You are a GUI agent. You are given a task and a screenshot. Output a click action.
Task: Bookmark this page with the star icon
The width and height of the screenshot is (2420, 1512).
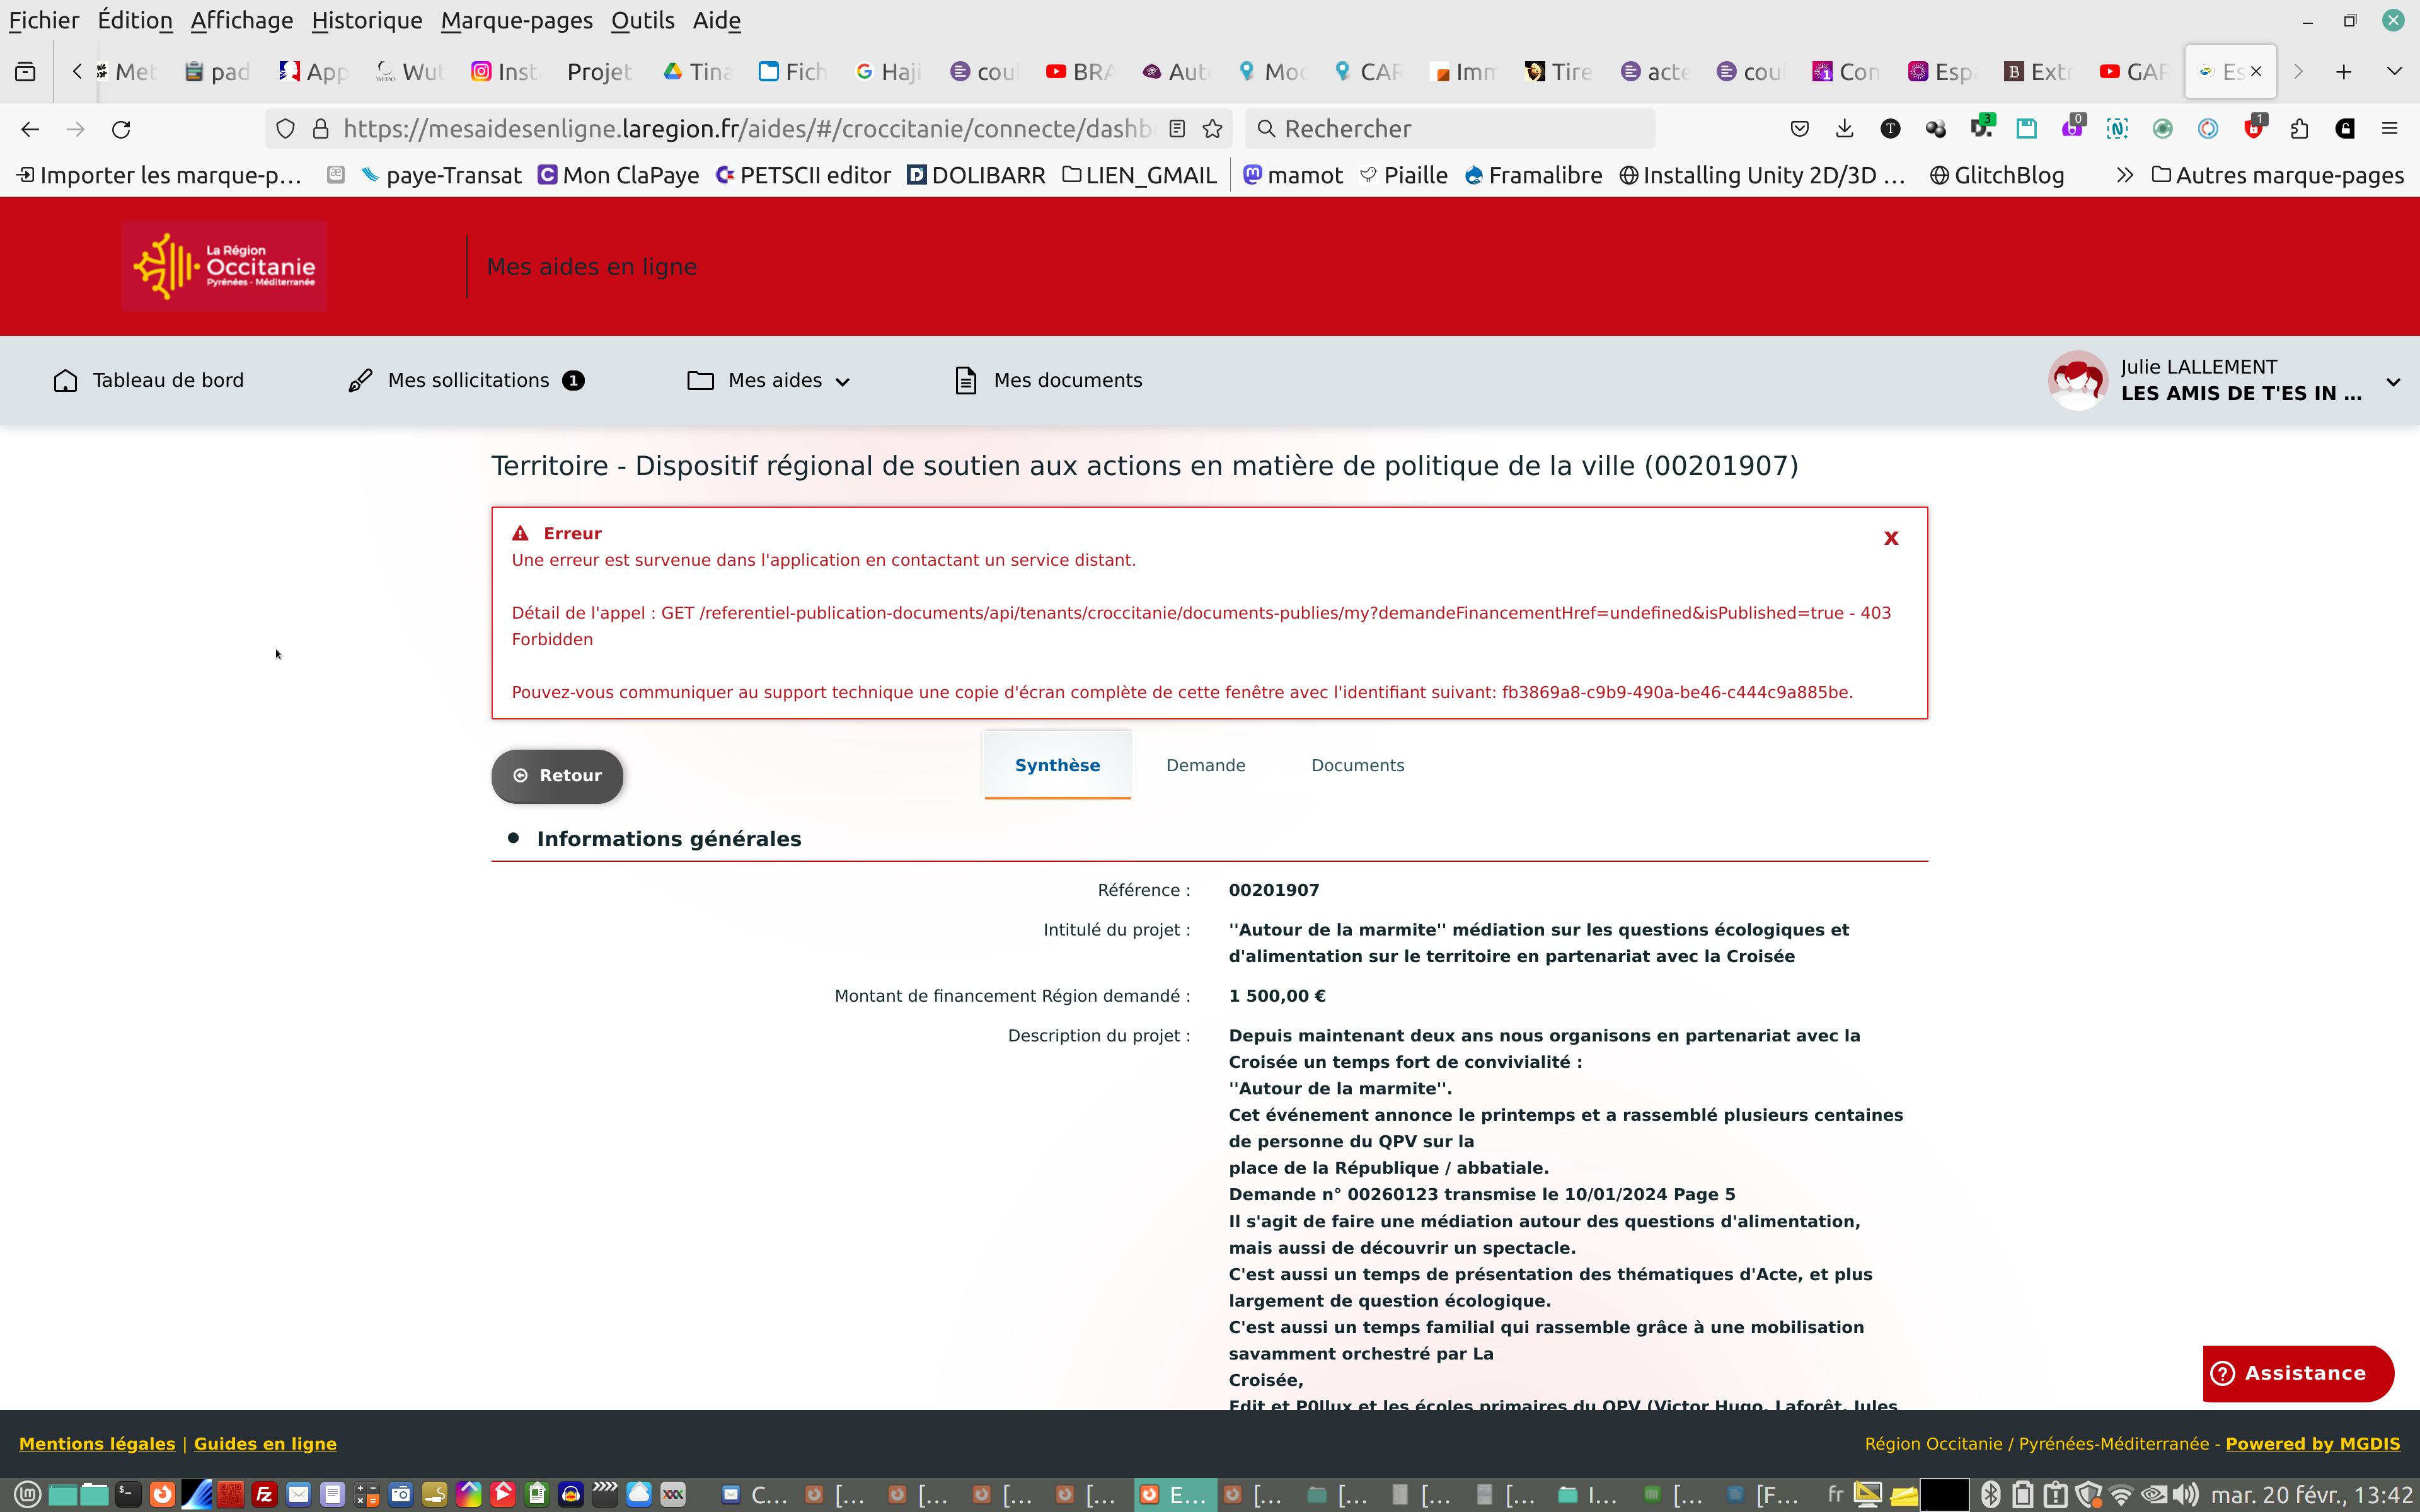(1212, 129)
